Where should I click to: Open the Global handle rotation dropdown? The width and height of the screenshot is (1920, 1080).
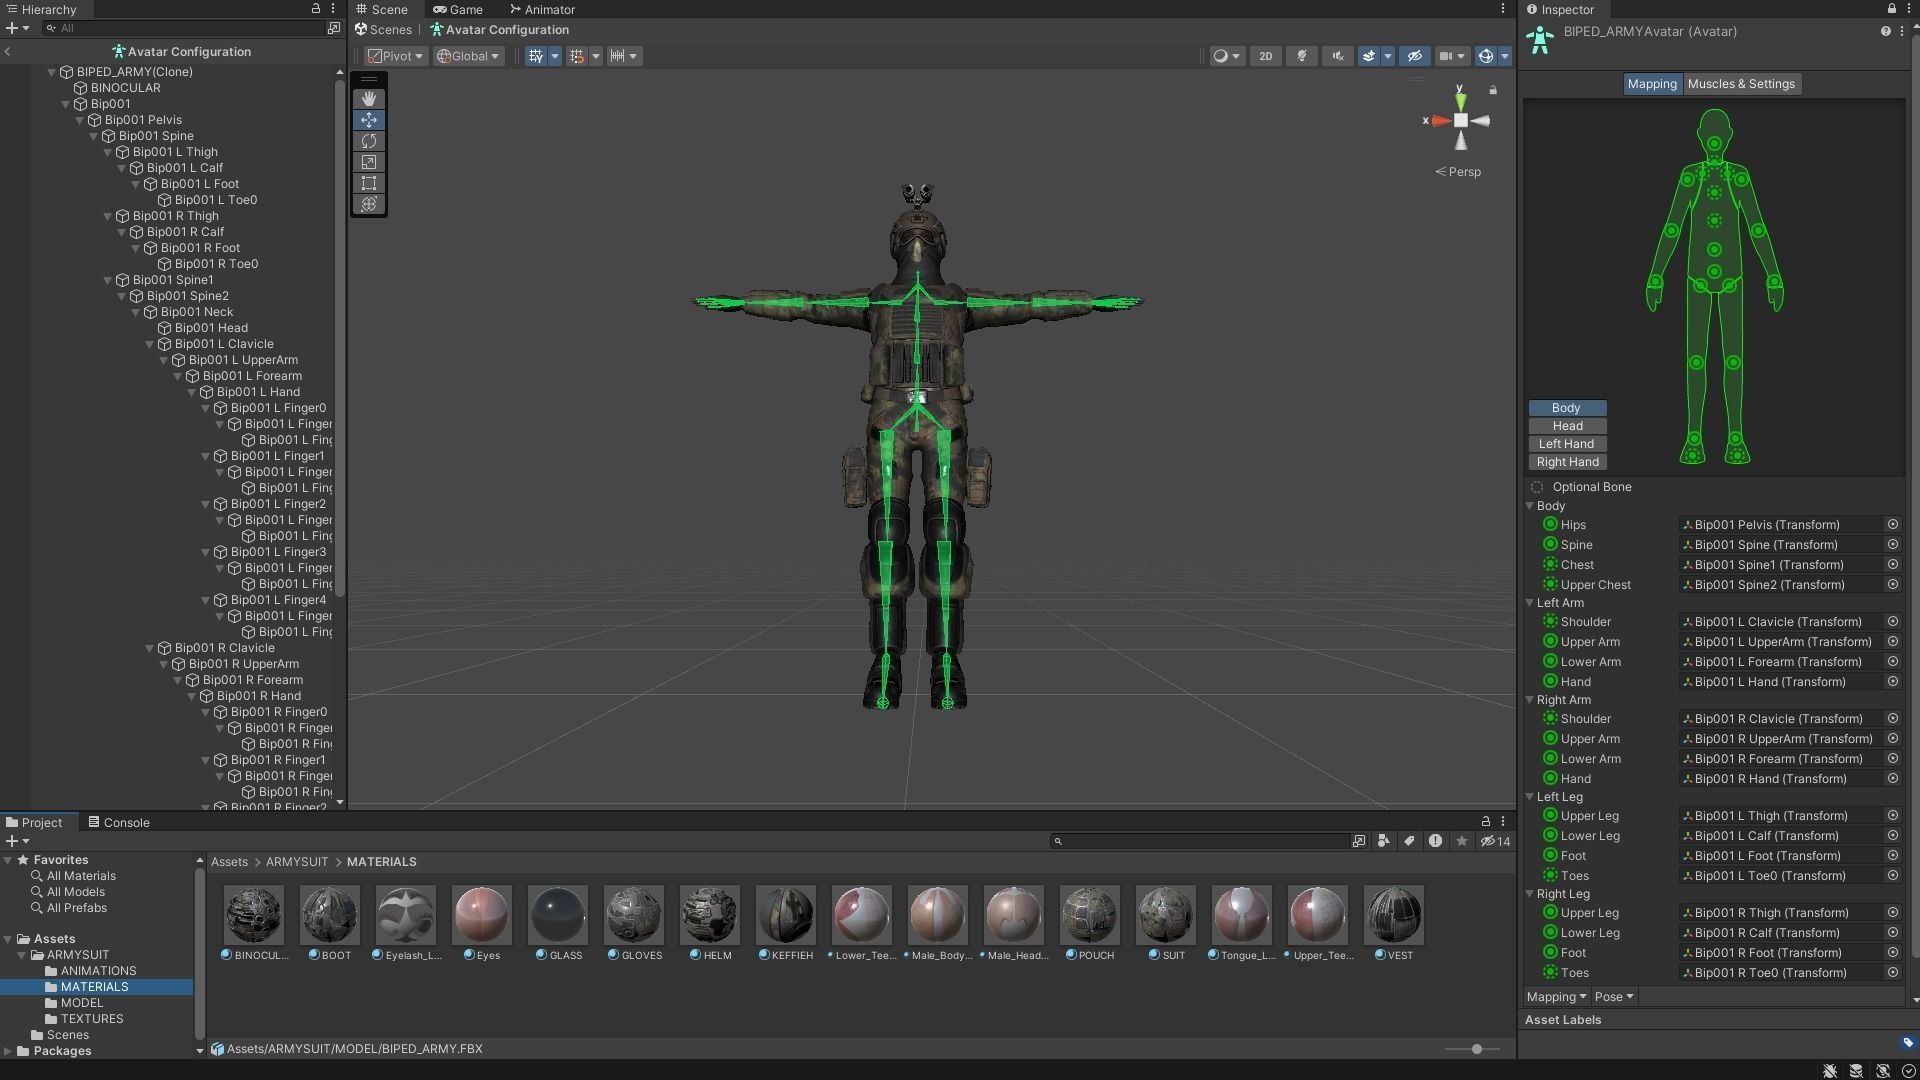coord(468,56)
